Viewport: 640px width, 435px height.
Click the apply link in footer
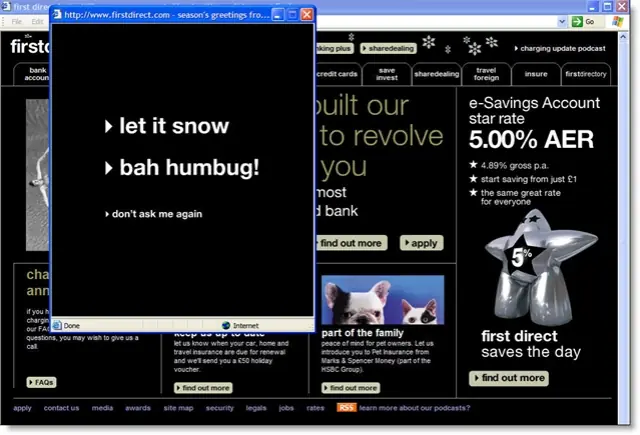coord(22,408)
